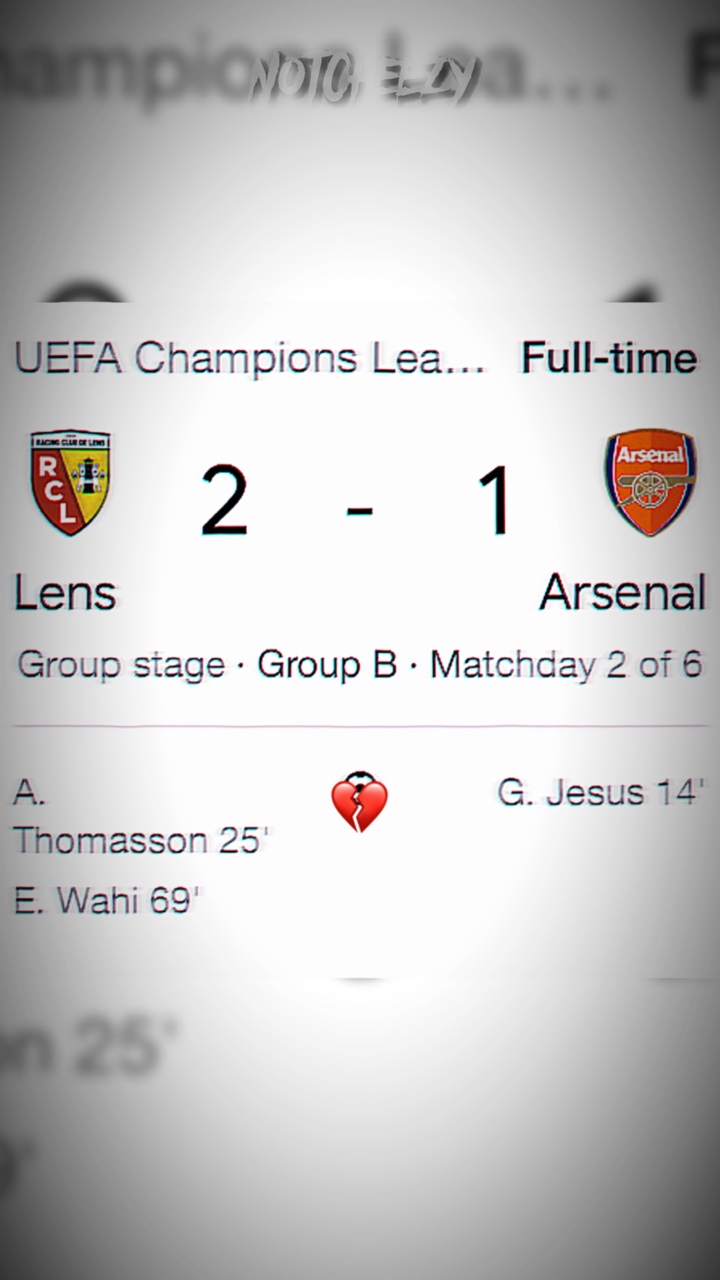Click Matchday 2 of 6
The width and height of the screenshot is (720, 1280).
pos(565,665)
